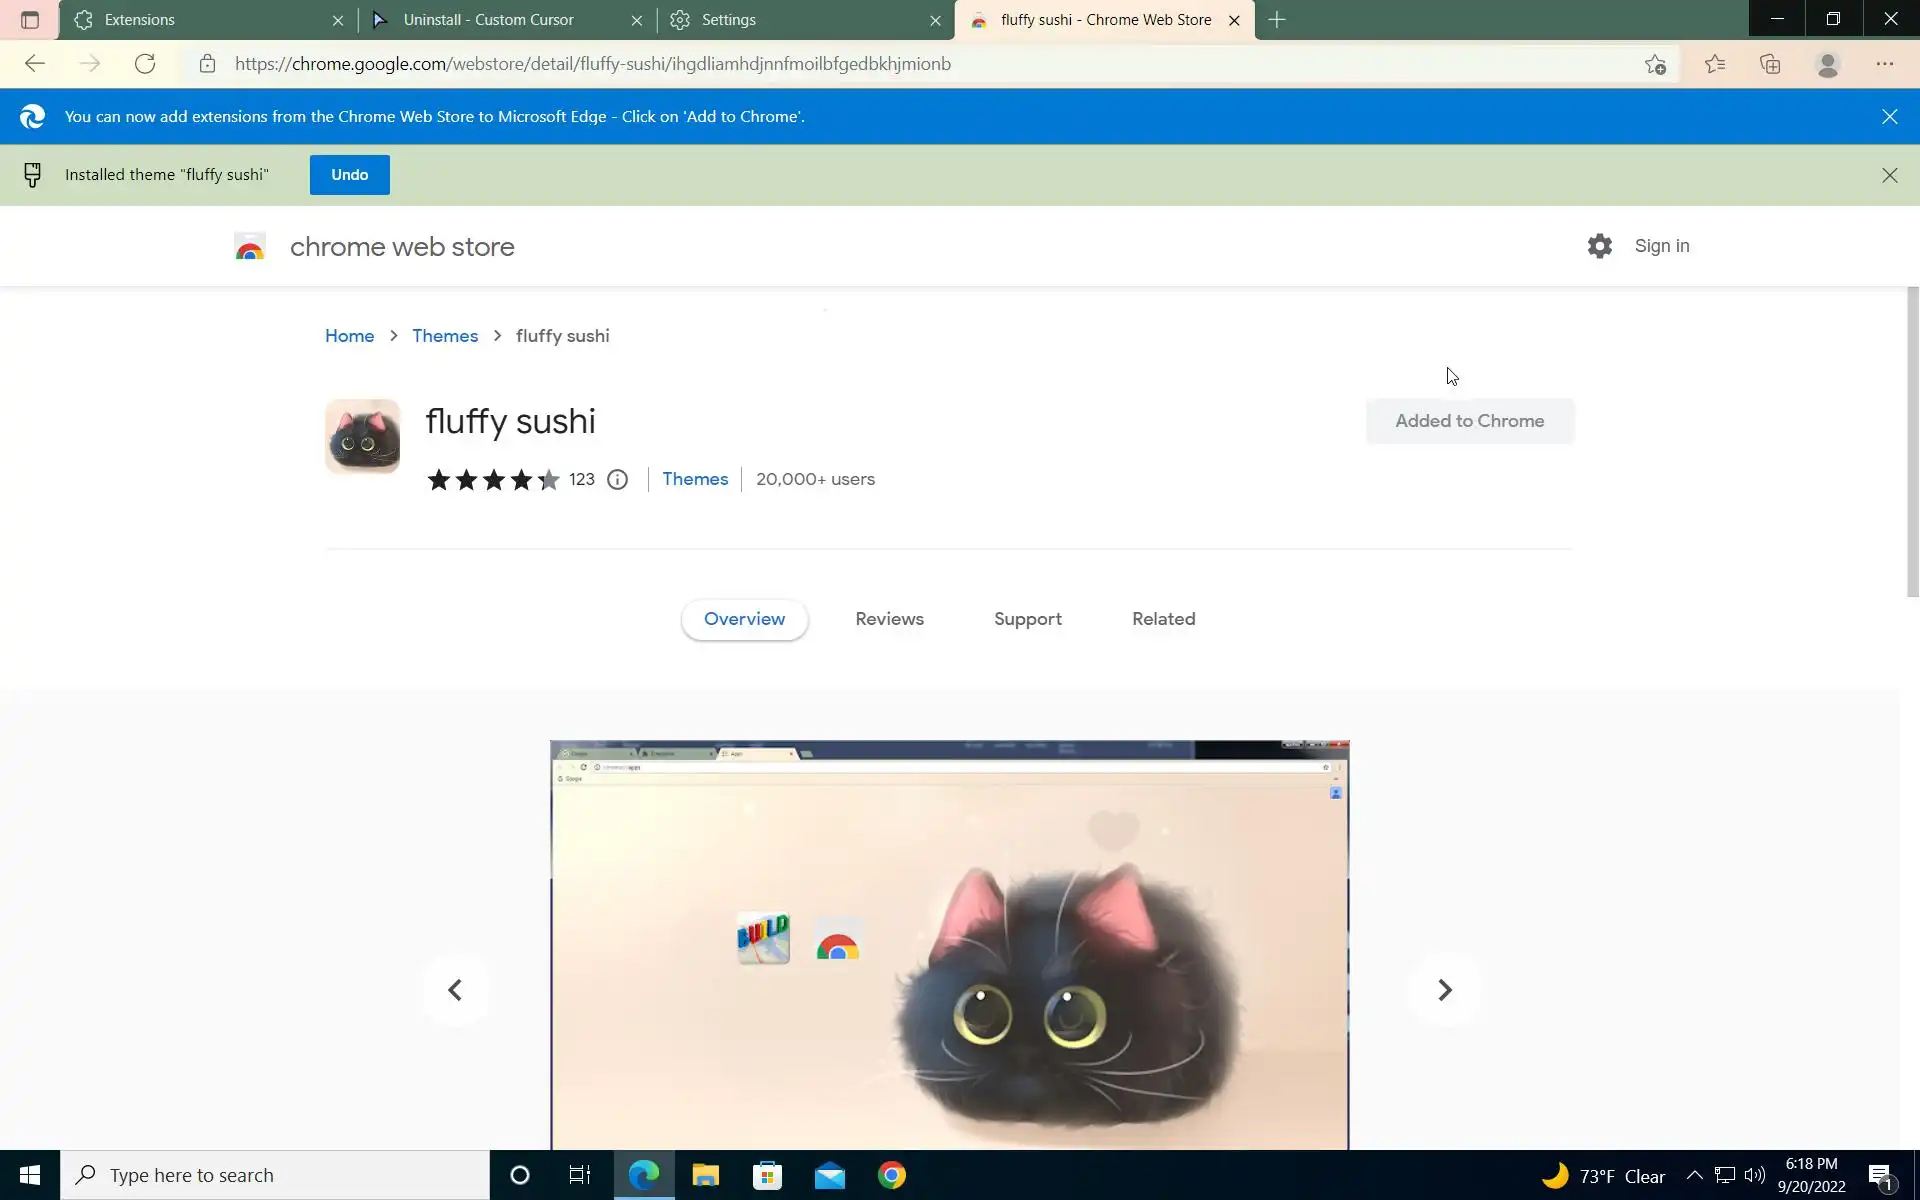Open Google Chrome from the taskbar
The height and width of the screenshot is (1200, 1920).
[x=891, y=1175]
